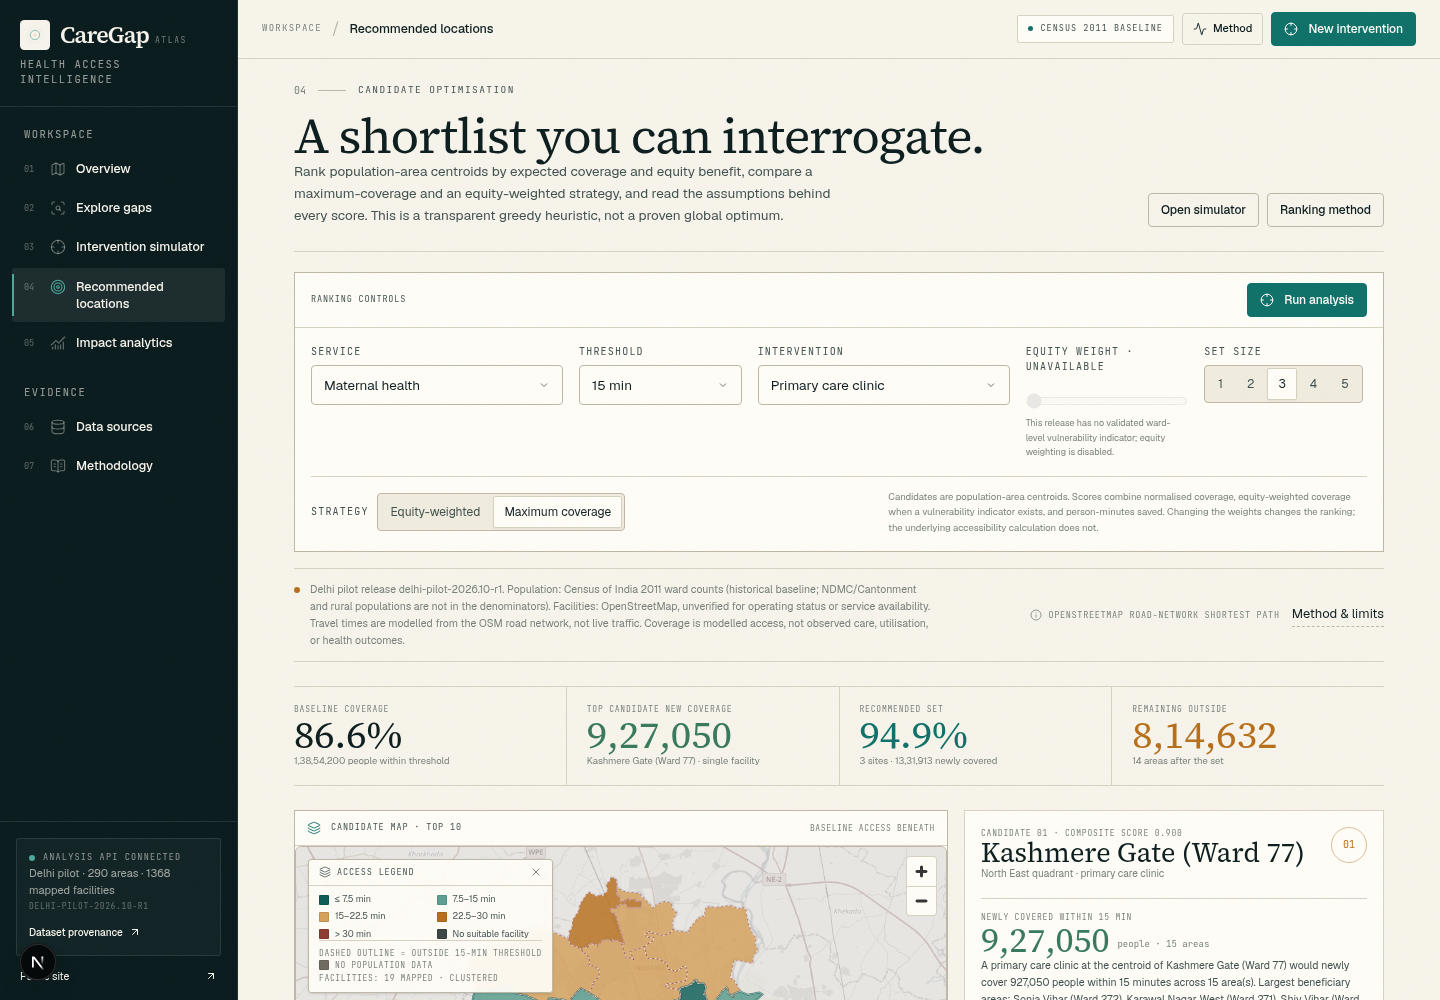Click the Ranking method button
Screen dimensions: 1440x1000
(1325, 210)
